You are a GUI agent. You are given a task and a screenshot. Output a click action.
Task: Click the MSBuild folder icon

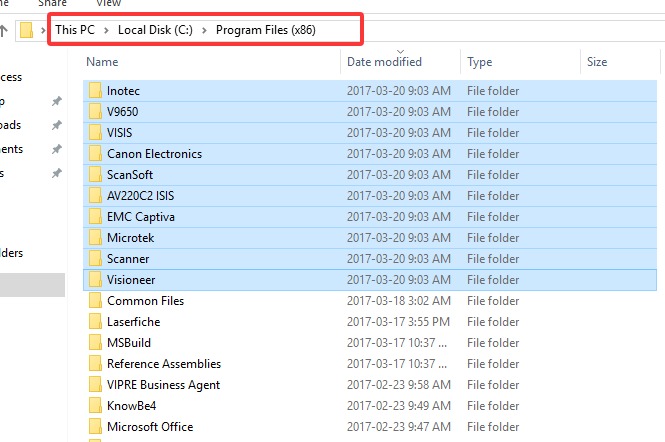(95, 343)
